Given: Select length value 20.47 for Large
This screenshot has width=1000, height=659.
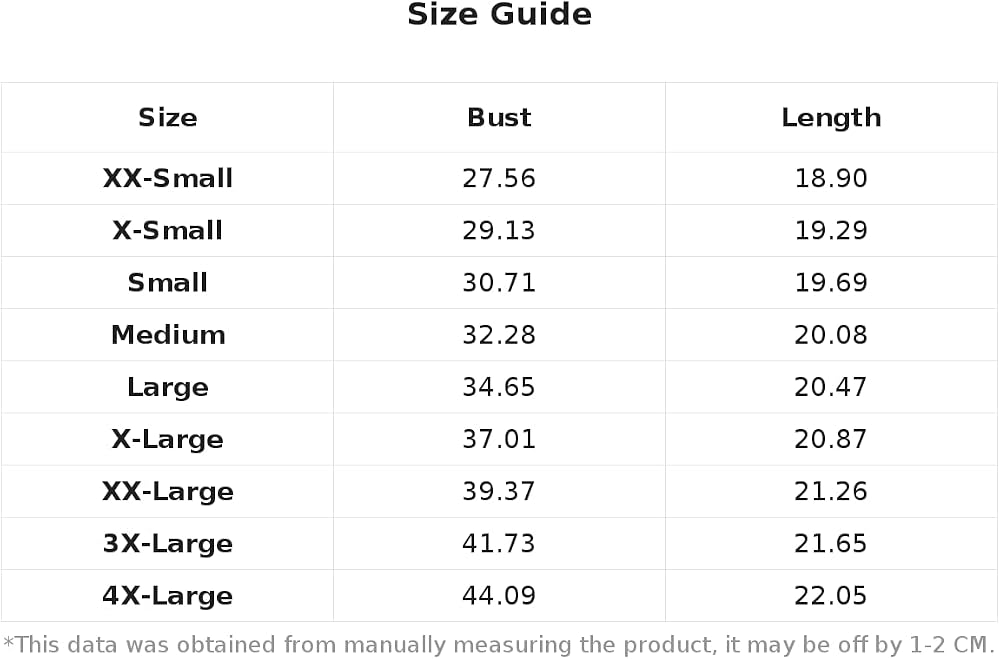Looking at the screenshot, I should click(x=831, y=387).
